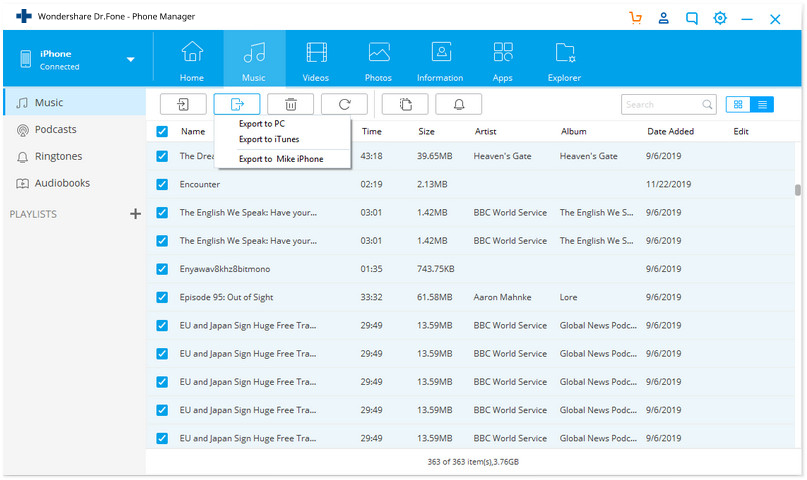
Task: Go to the Home section
Action: coord(191,61)
